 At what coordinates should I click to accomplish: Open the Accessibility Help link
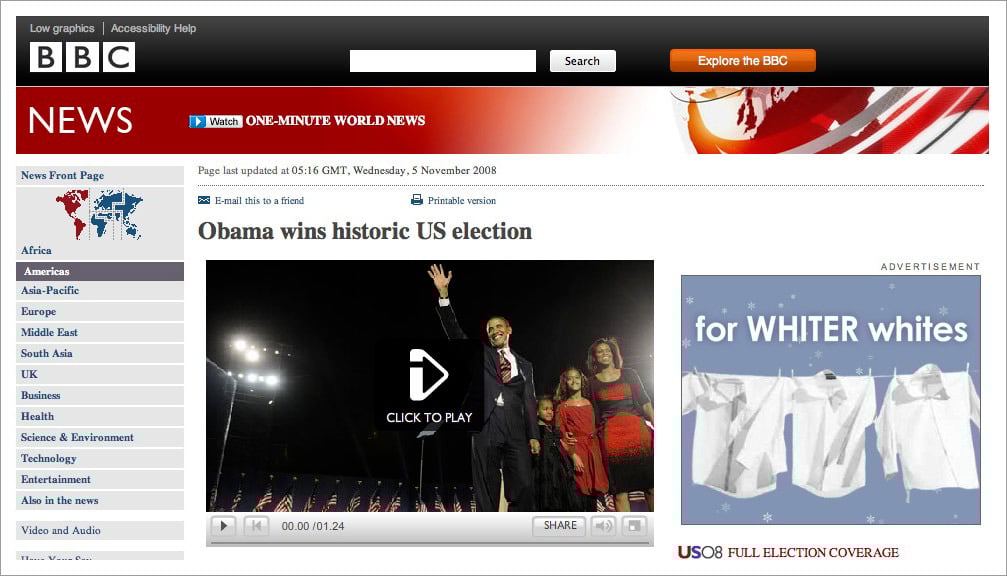coord(153,28)
